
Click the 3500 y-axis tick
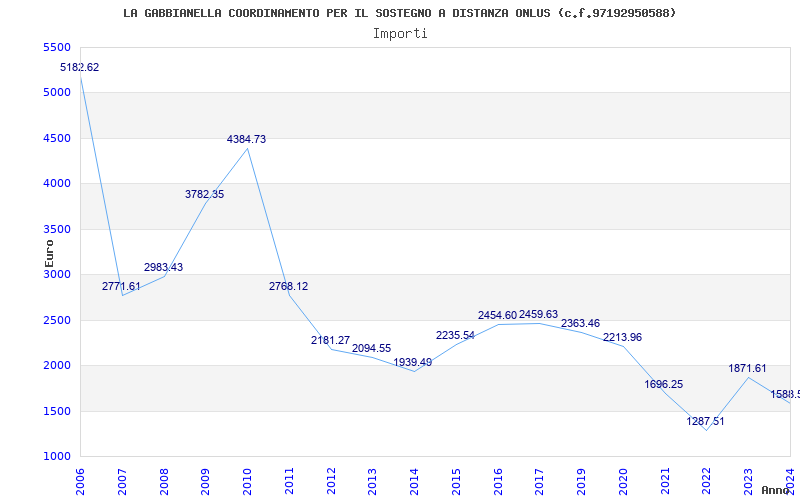coord(57,229)
